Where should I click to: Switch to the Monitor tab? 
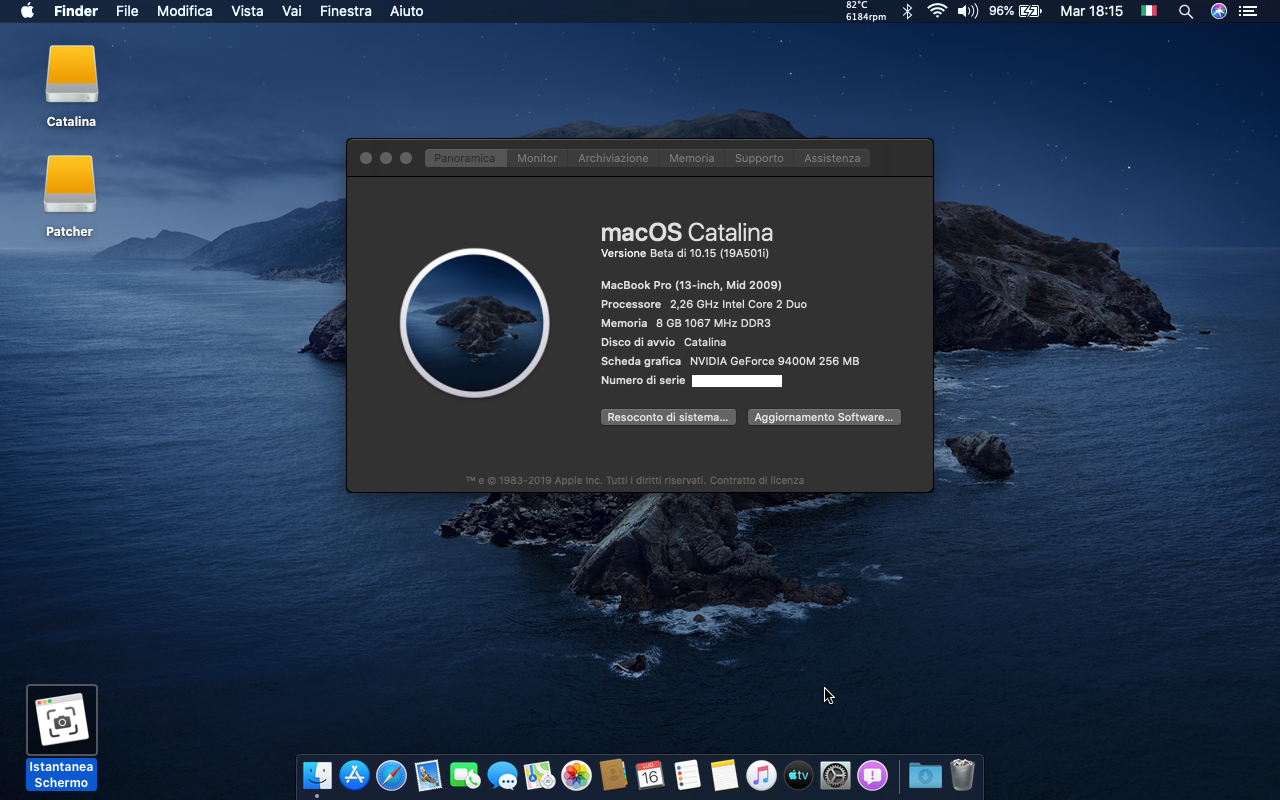537,158
